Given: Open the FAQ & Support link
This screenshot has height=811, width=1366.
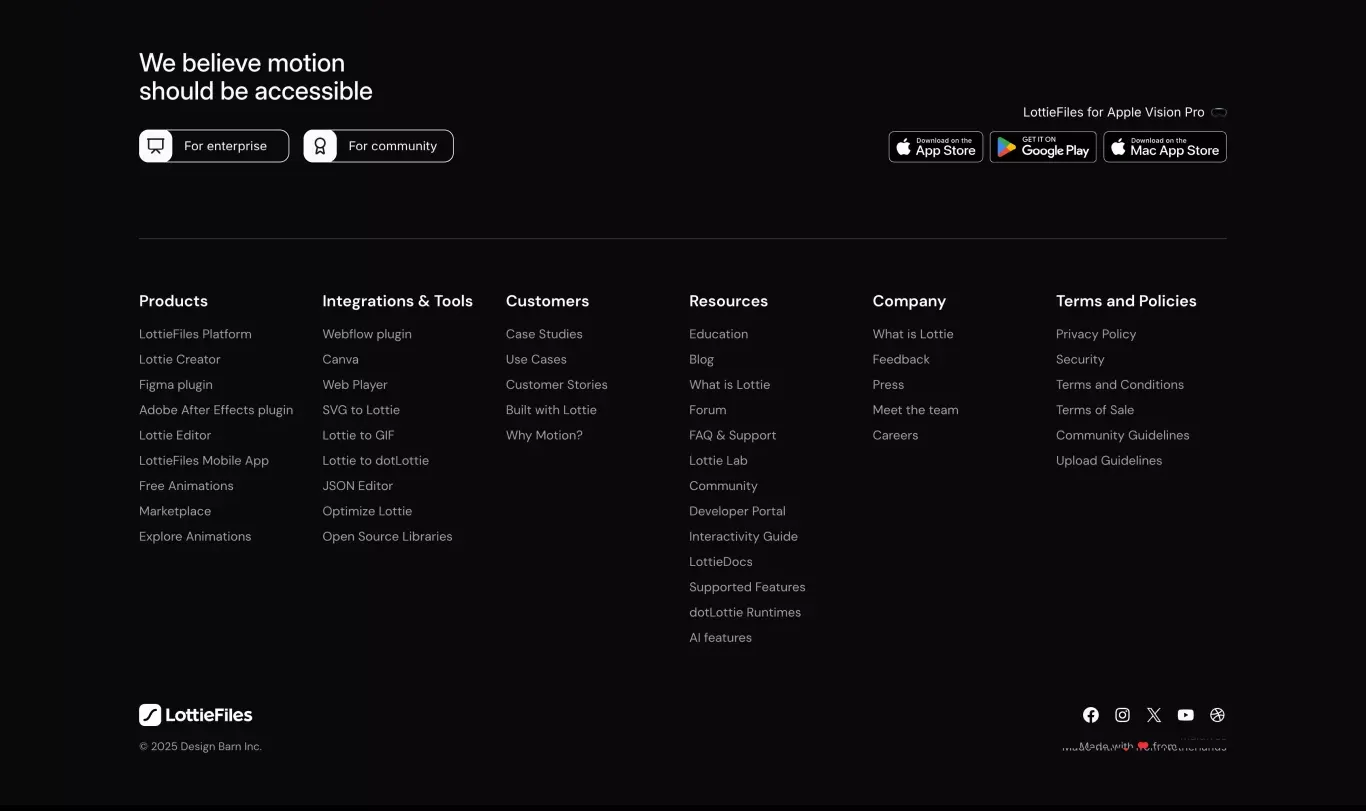Looking at the screenshot, I should 732,435.
